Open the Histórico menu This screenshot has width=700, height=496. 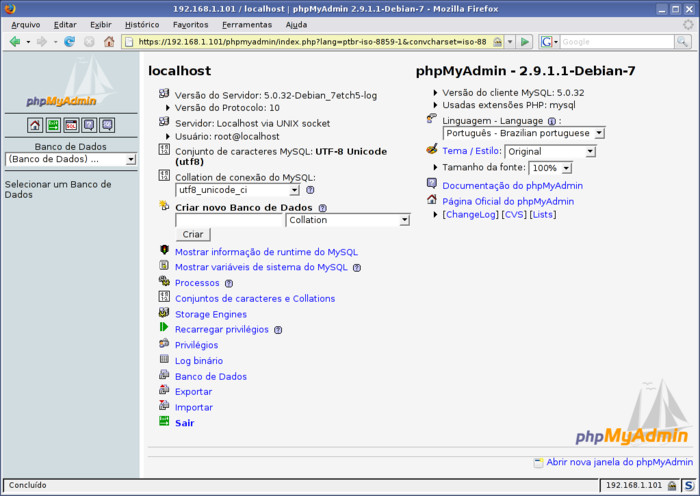(142, 25)
